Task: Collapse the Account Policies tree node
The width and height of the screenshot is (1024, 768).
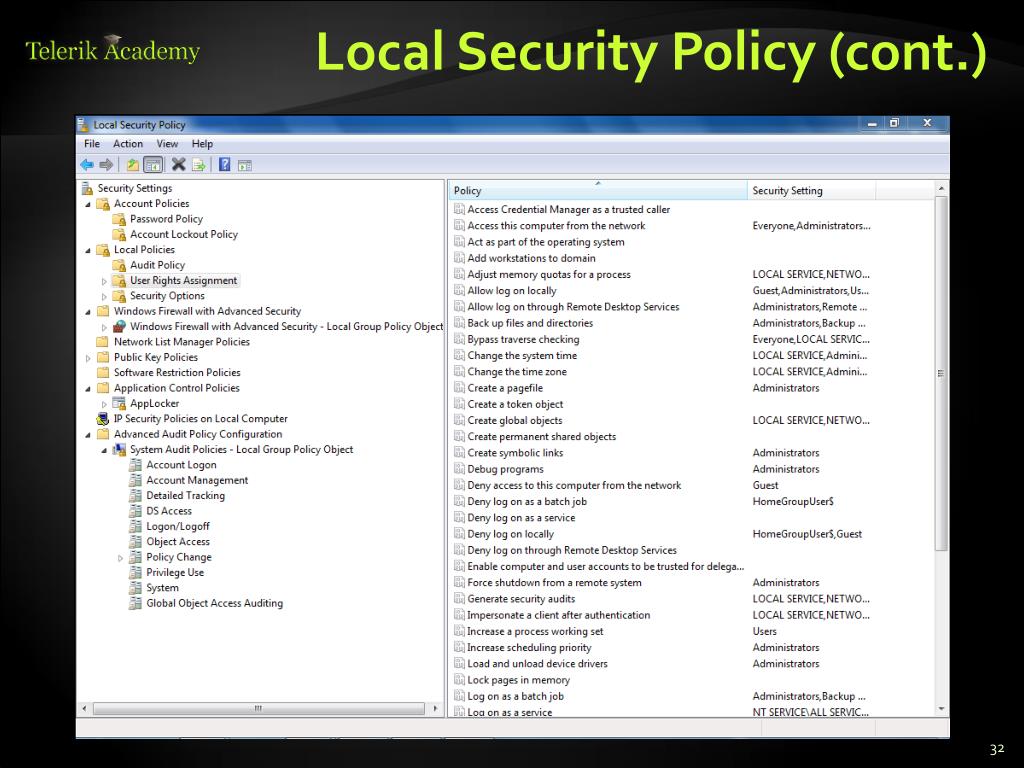Action: 88,204
